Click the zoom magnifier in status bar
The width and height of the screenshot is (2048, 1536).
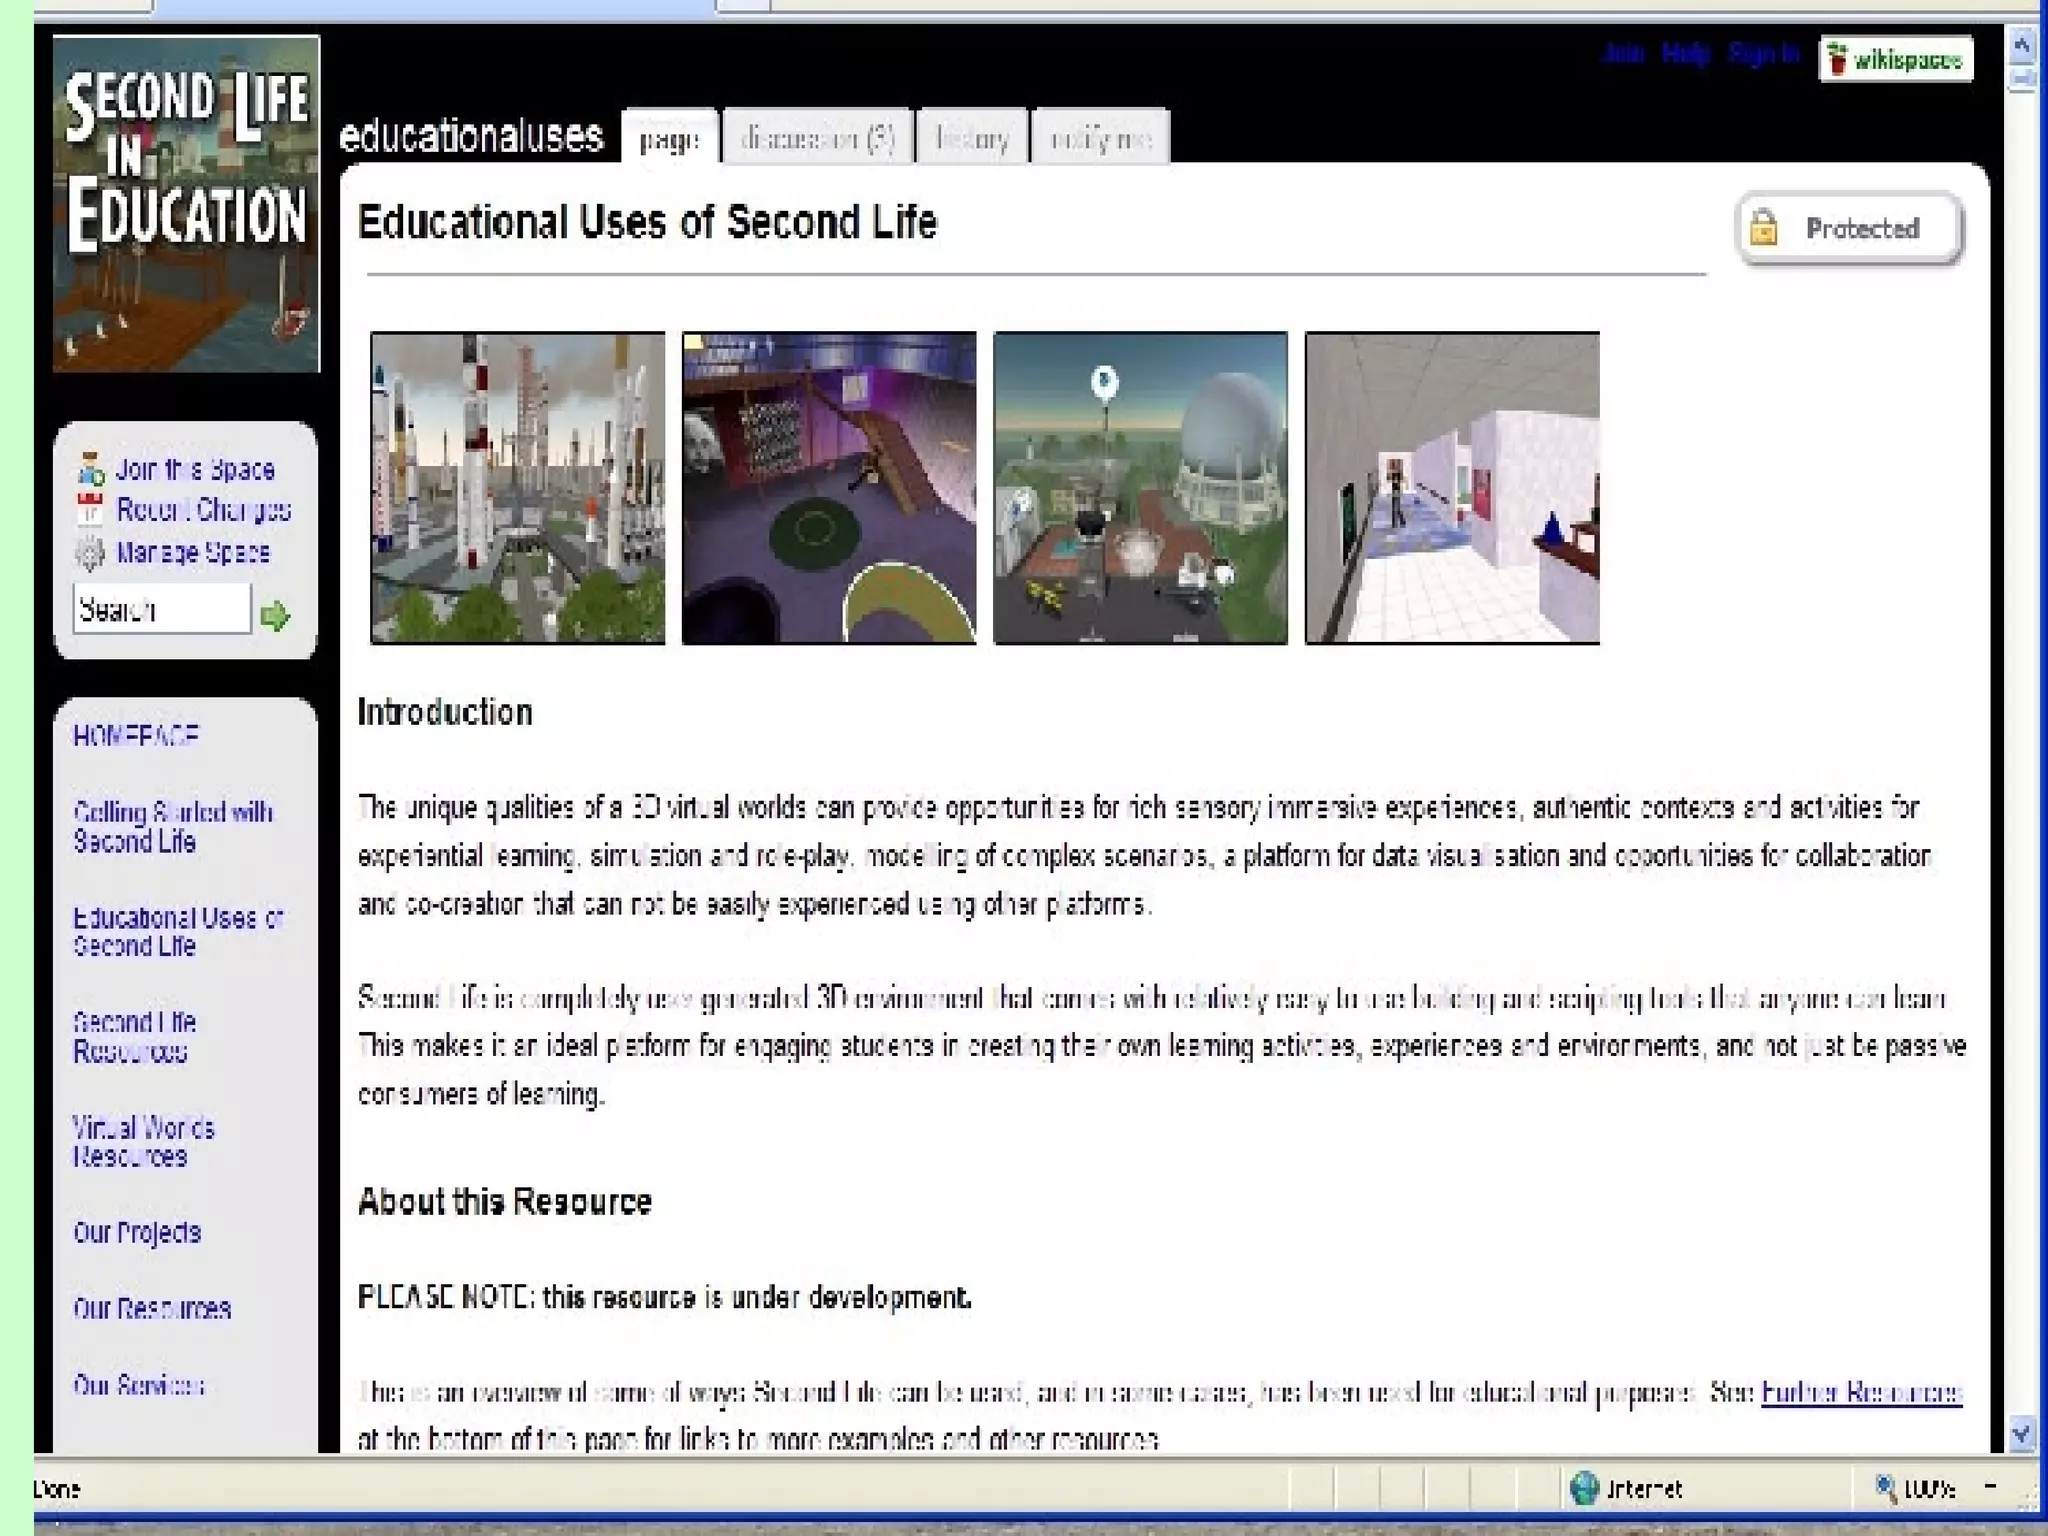[1884, 1488]
